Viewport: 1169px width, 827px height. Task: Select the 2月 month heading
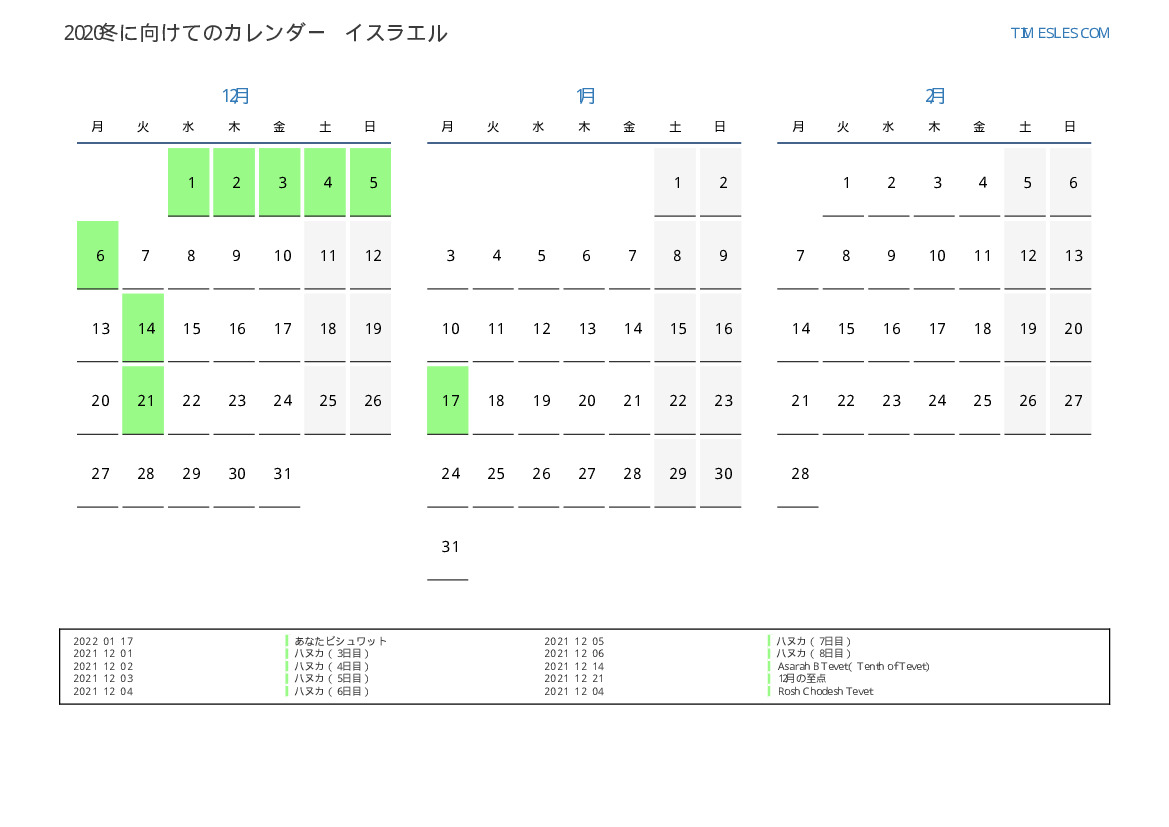coord(935,95)
